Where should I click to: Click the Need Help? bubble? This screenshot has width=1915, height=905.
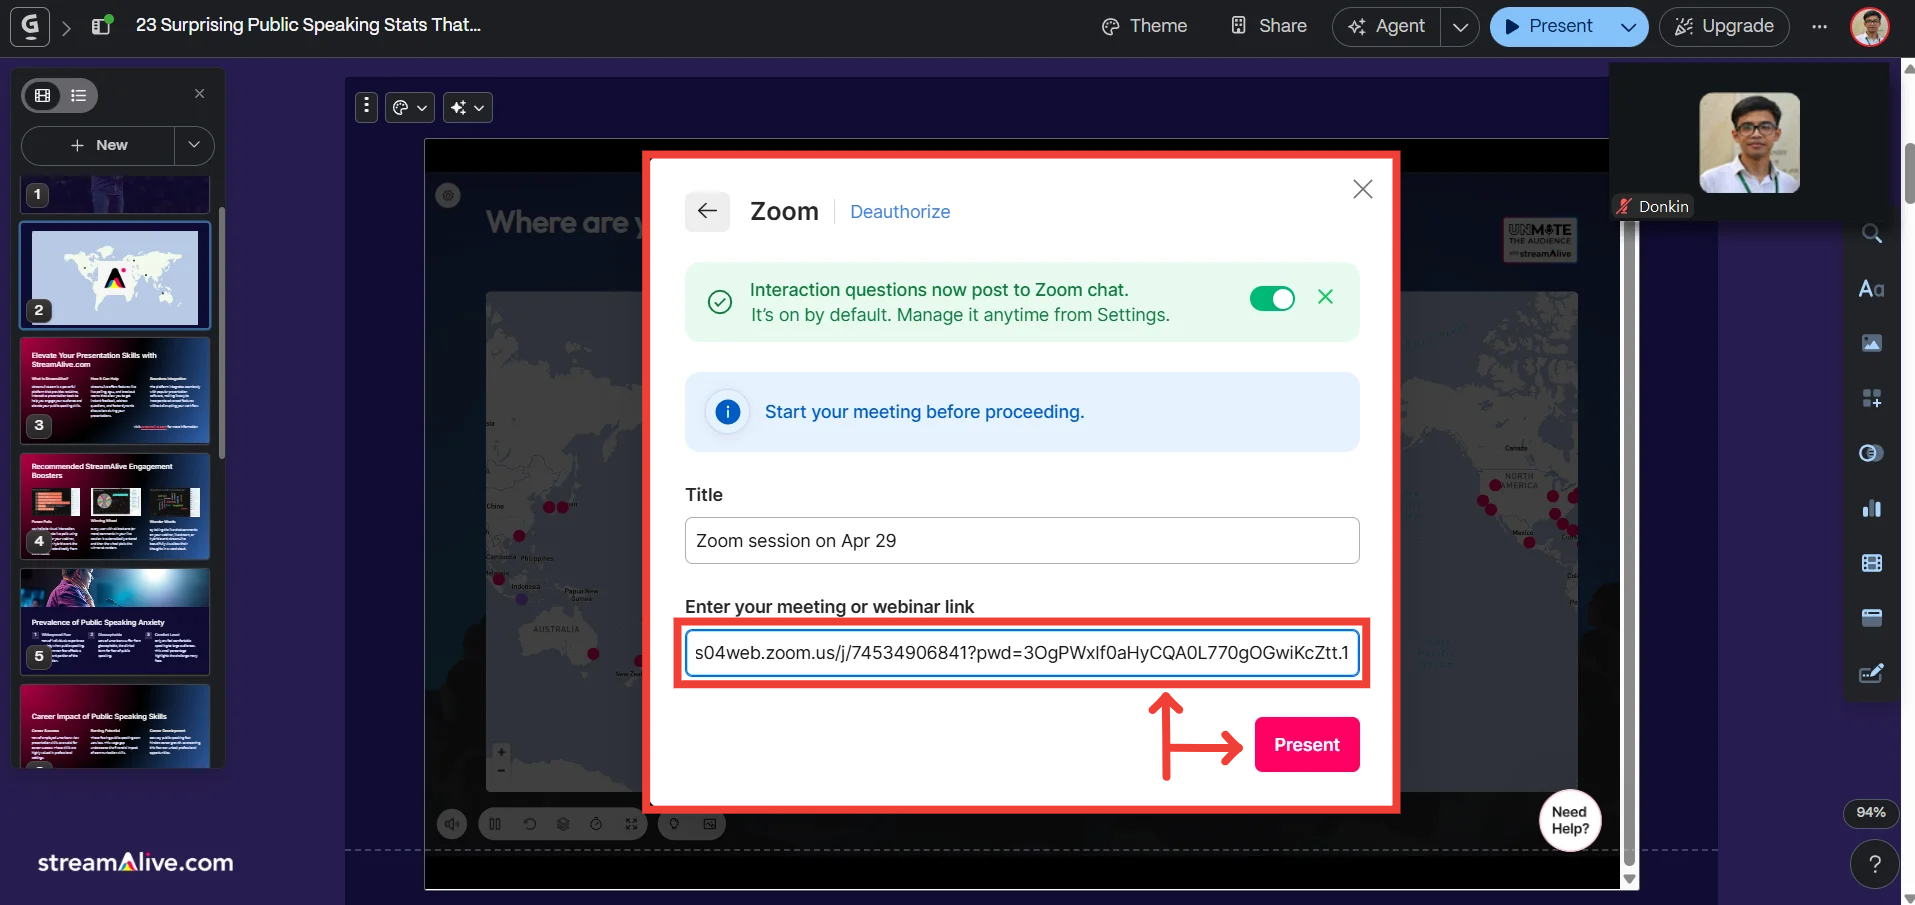[x=1570, y=821]
